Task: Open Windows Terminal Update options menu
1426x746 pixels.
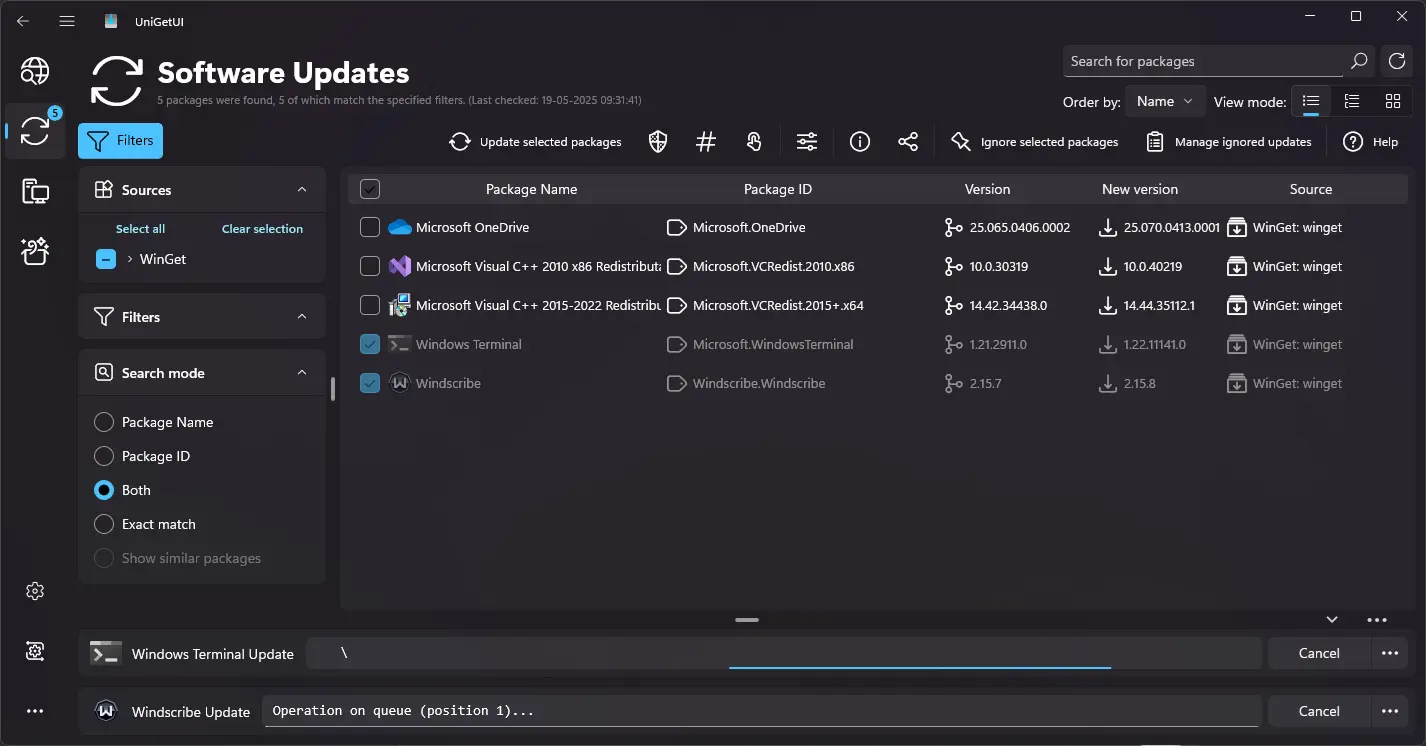Action: [x=1389, y=653]
